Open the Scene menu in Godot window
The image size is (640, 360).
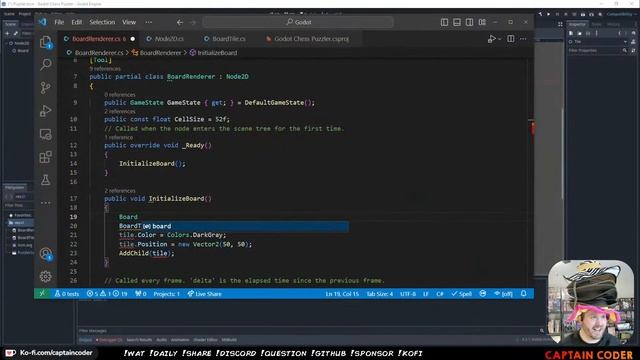tap(9, 14)
